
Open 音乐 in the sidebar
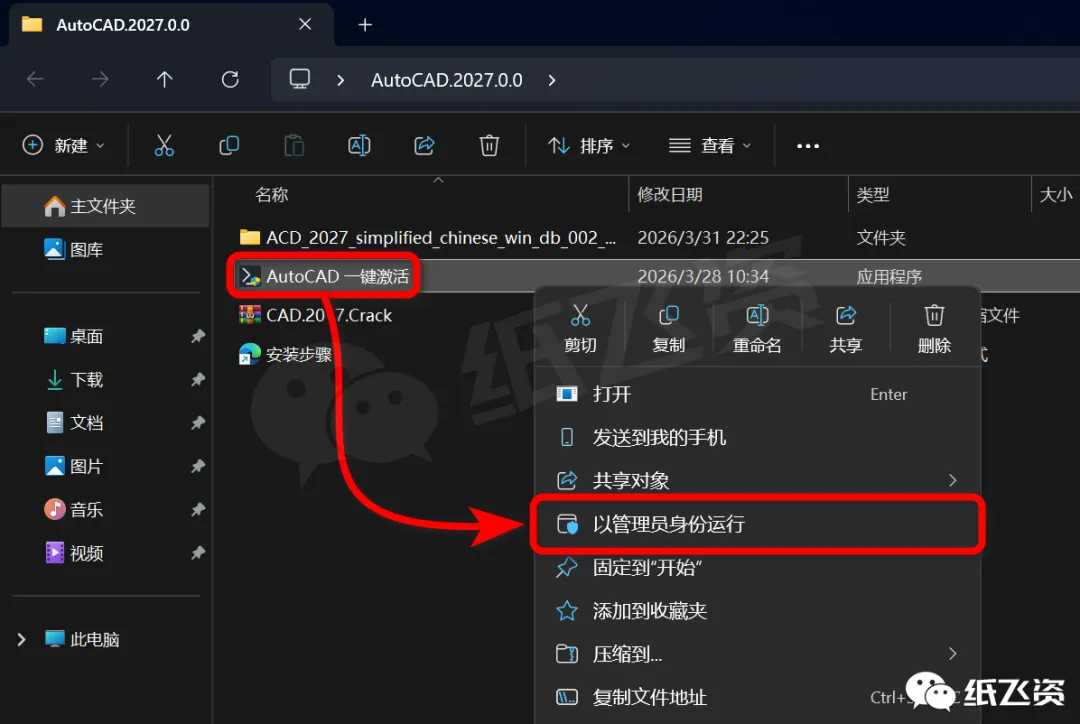point(74,510)
